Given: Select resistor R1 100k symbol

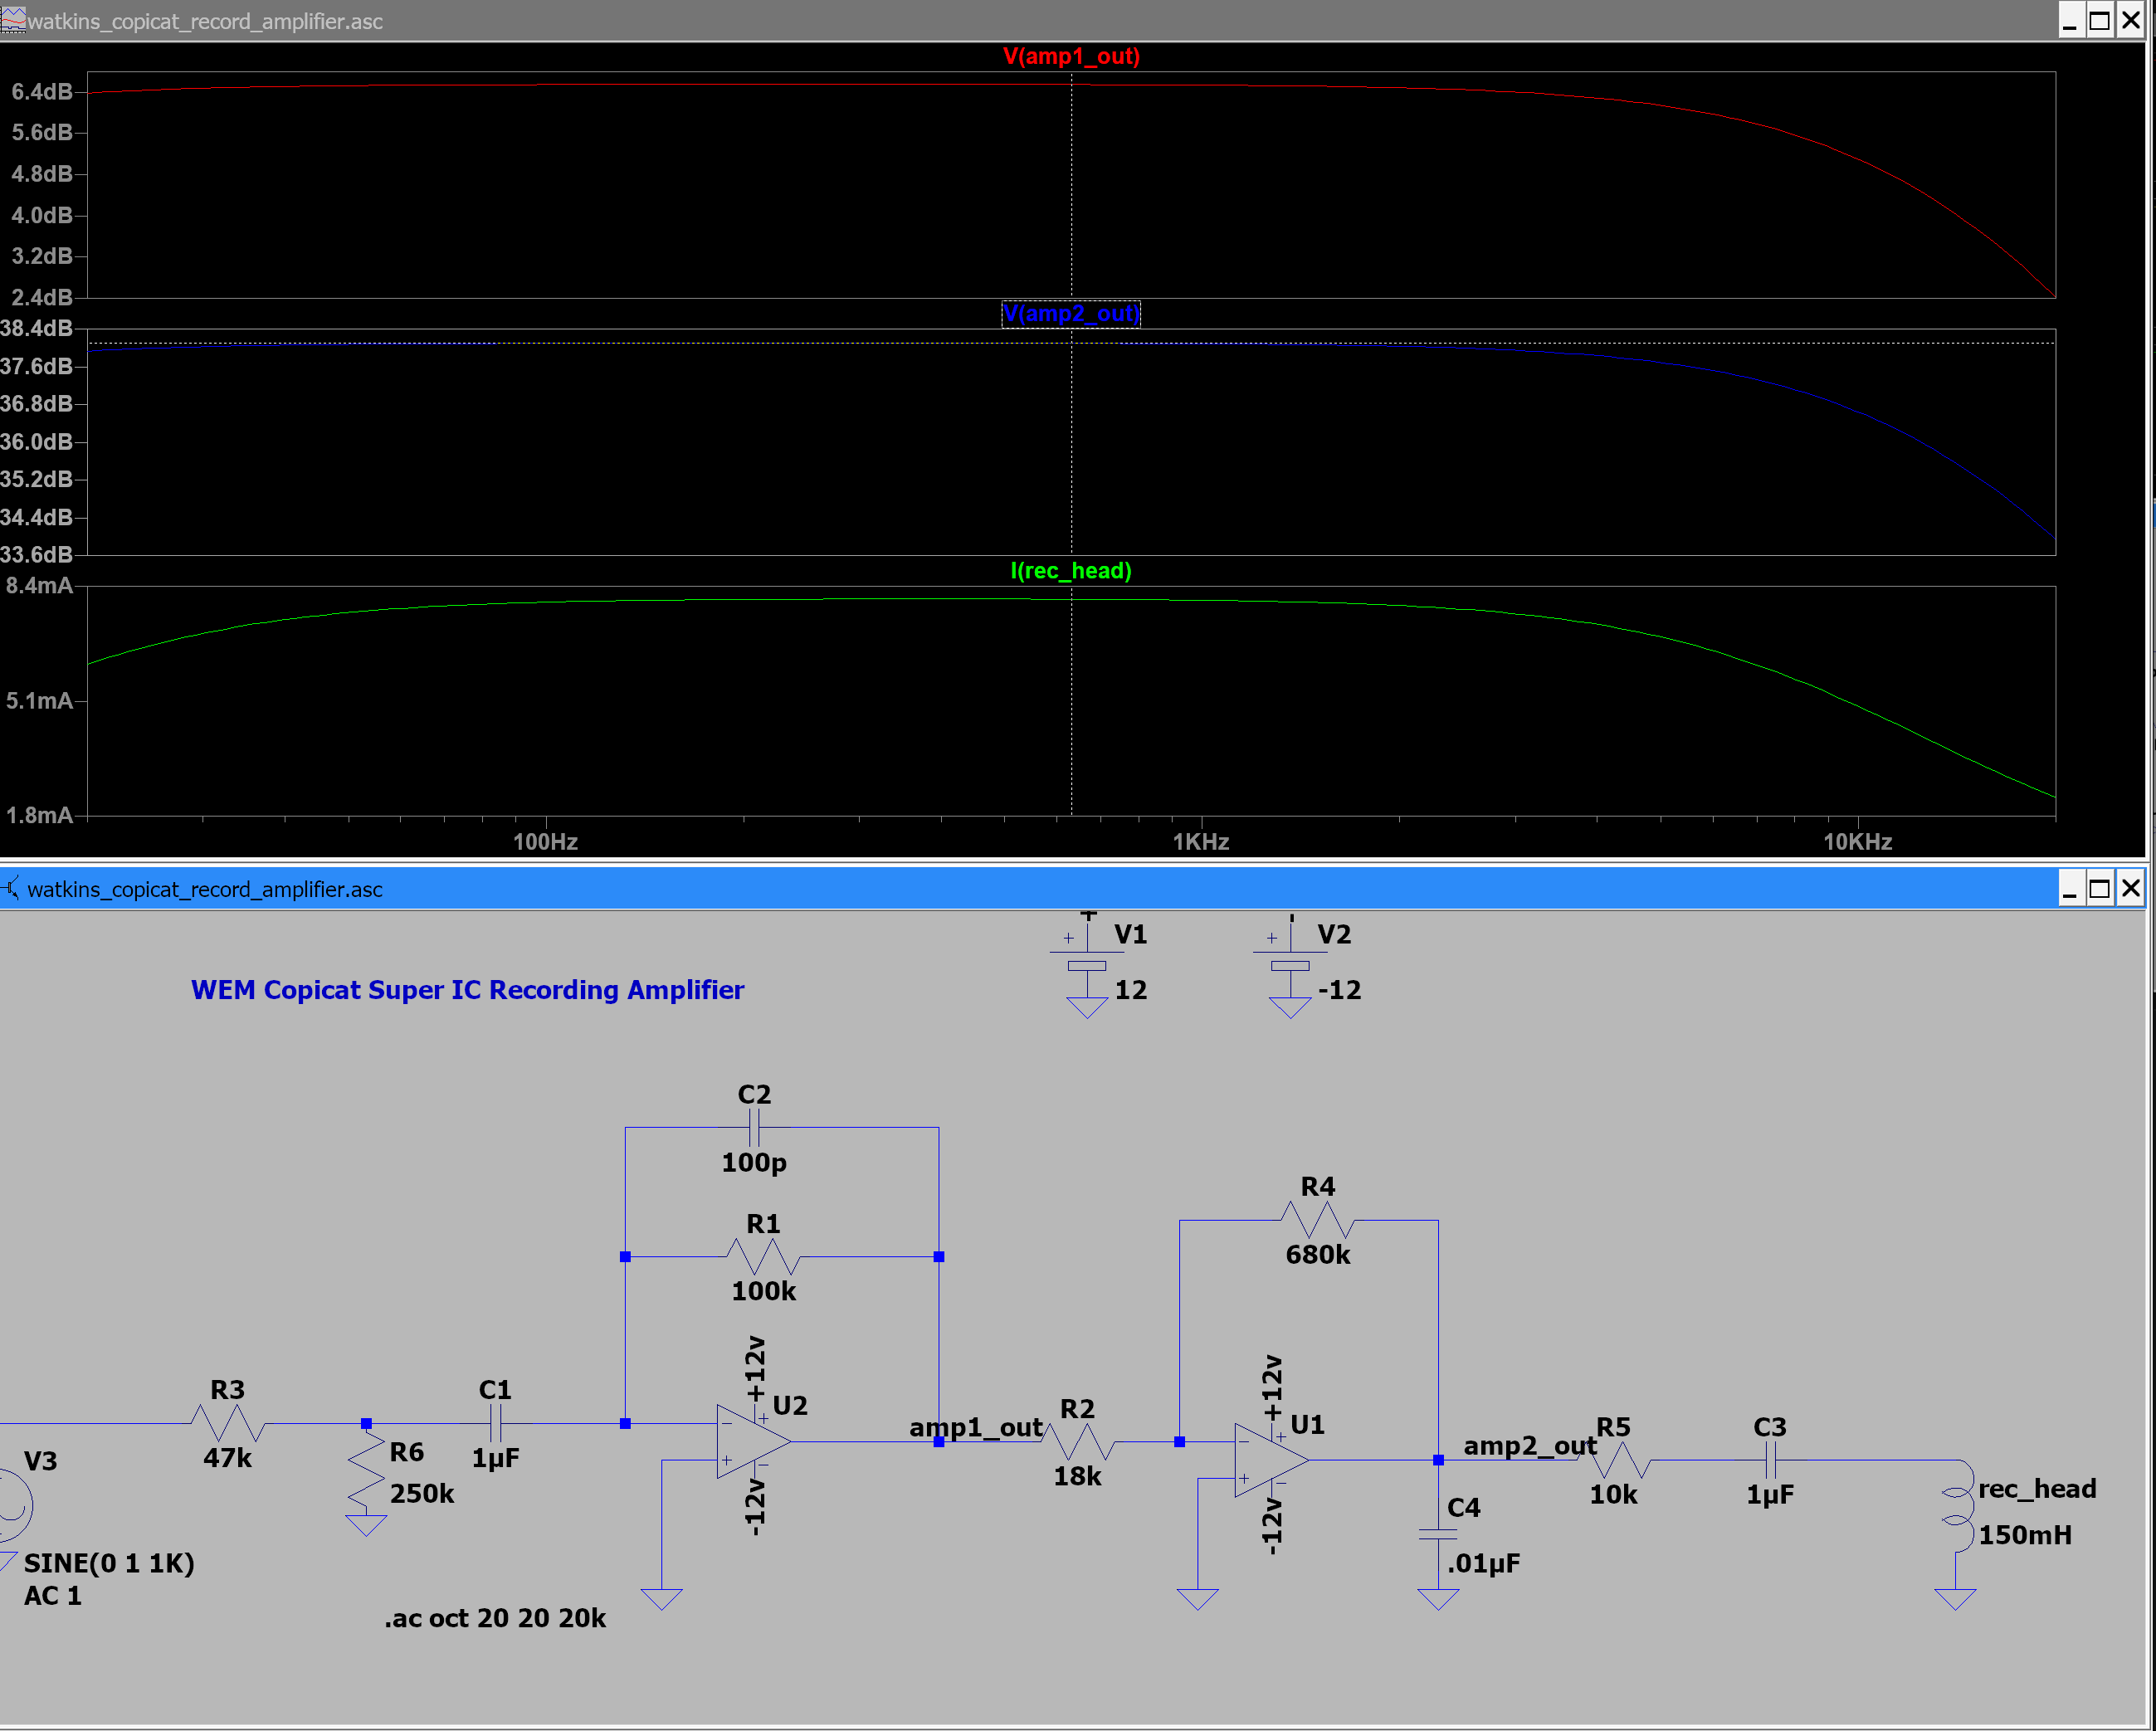Looking at the screenshot, I should [763, 1256].
